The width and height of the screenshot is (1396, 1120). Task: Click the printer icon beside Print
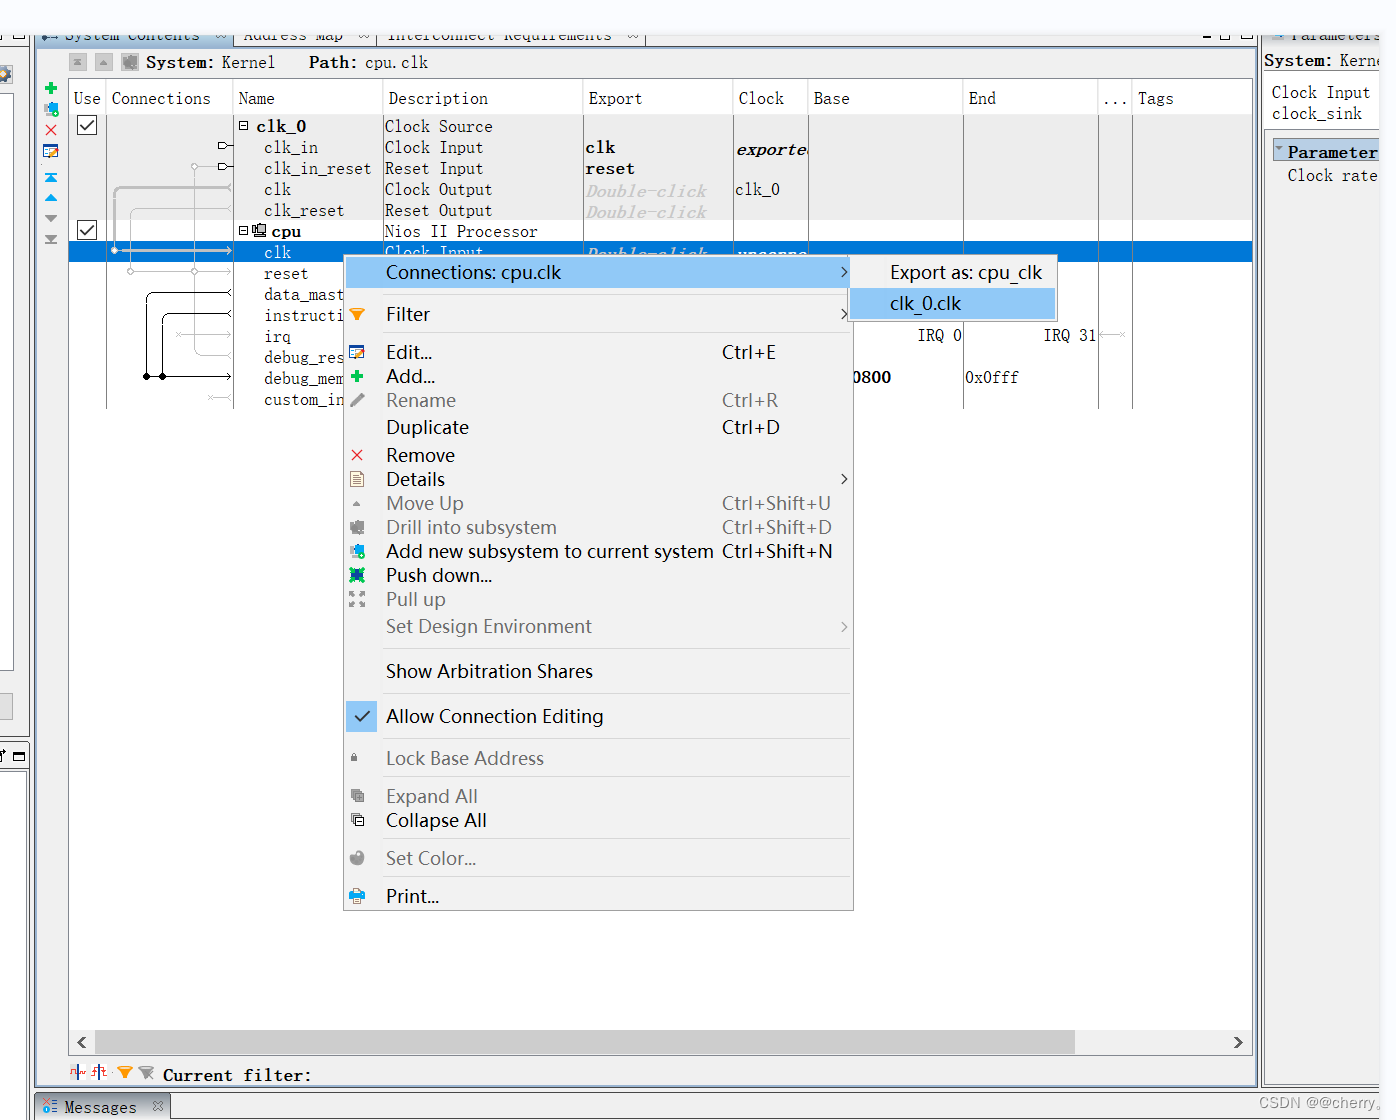coord(357,896)
